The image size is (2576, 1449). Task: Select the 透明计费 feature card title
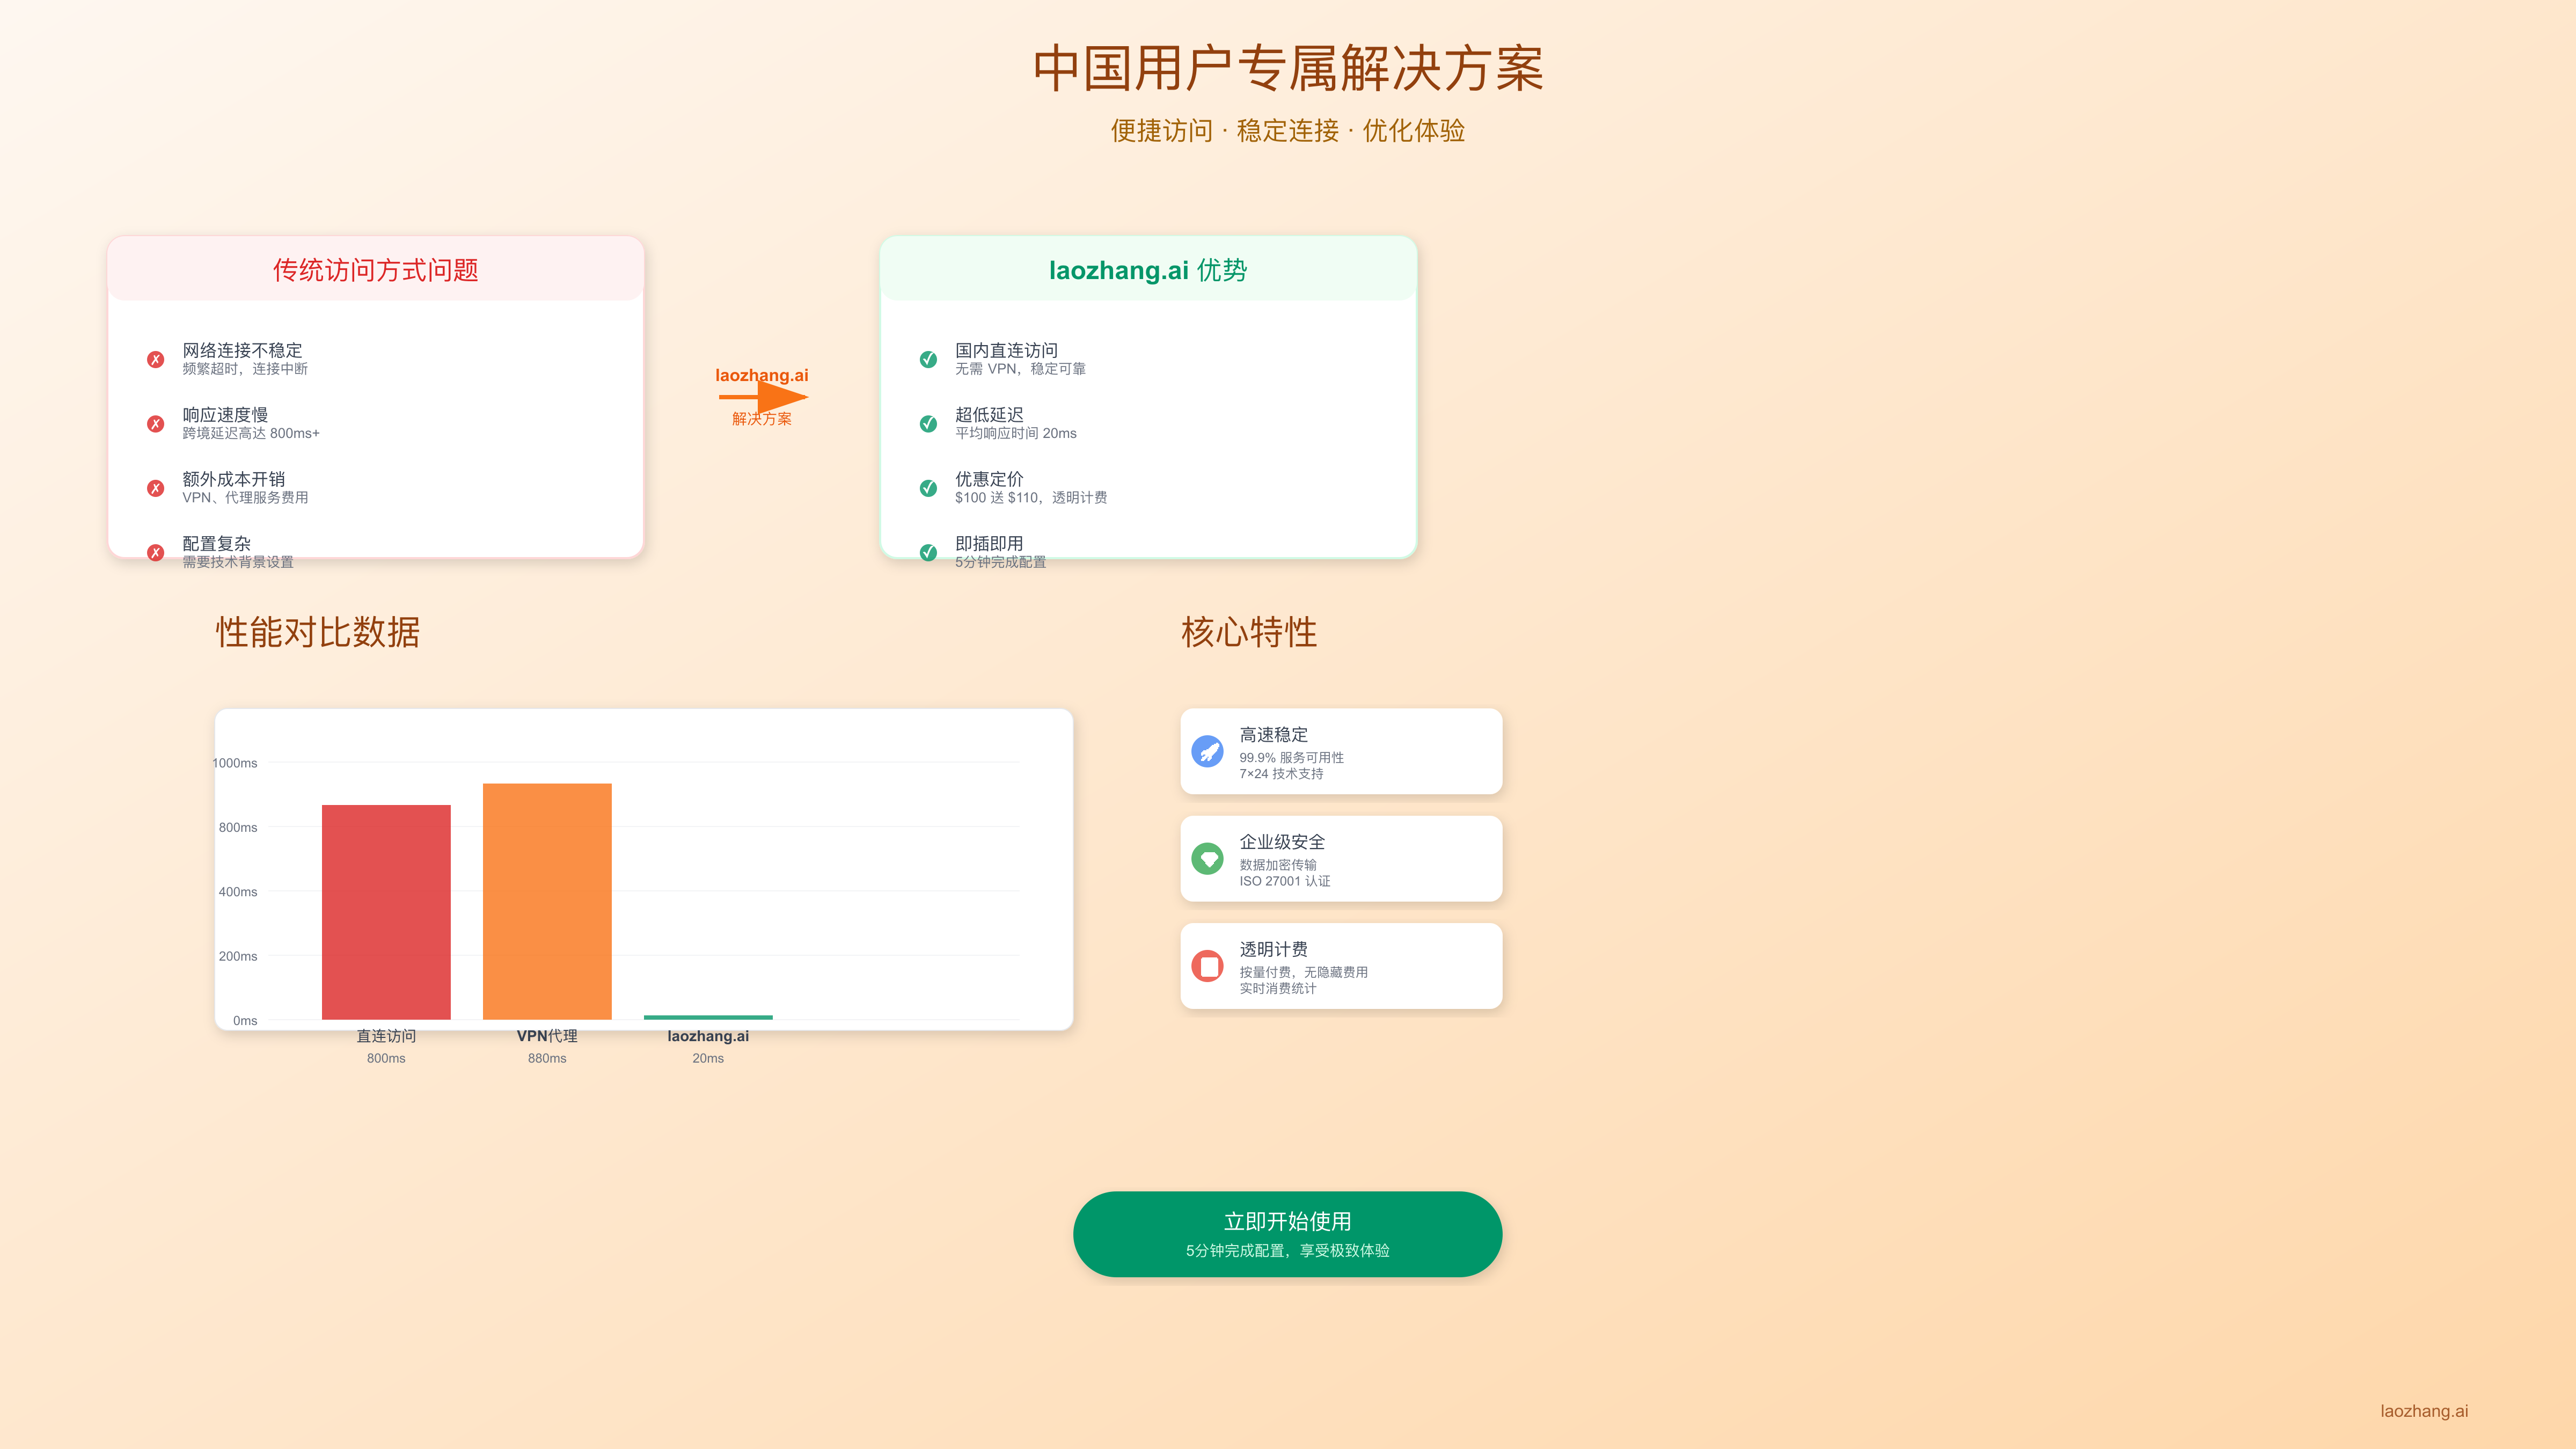click(1273, 949)
